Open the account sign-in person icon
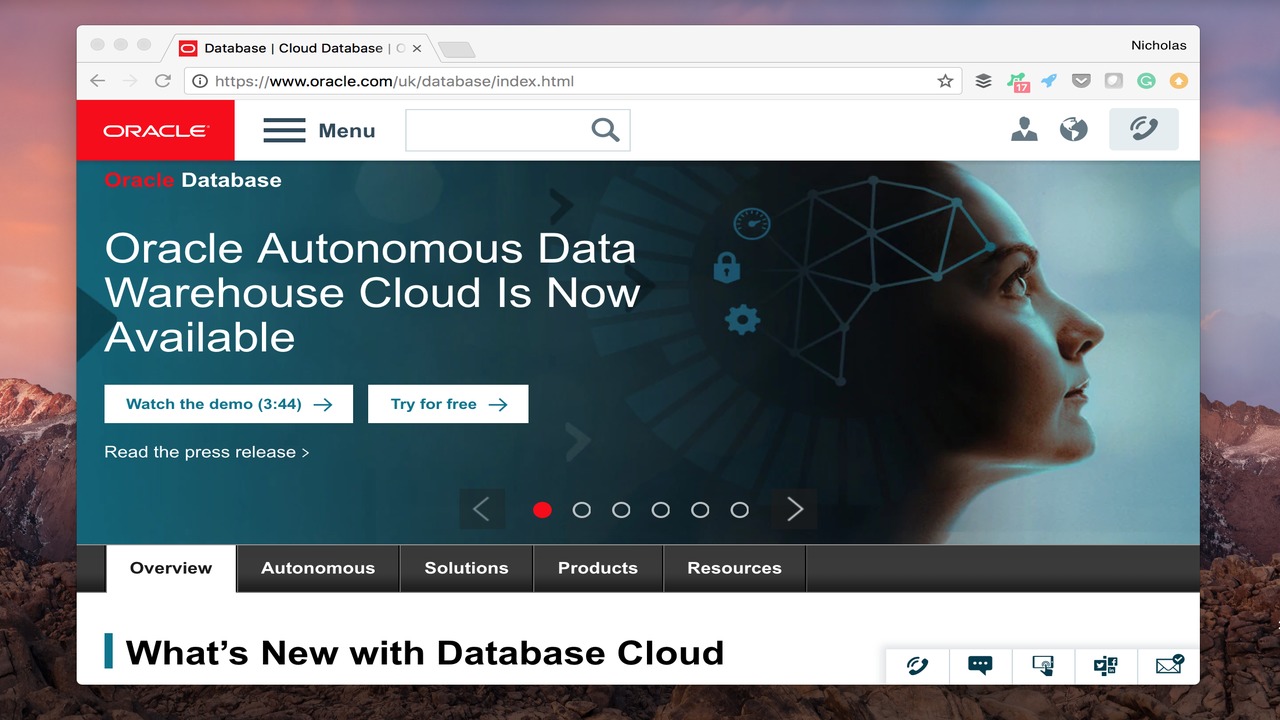 (1024, 129)
